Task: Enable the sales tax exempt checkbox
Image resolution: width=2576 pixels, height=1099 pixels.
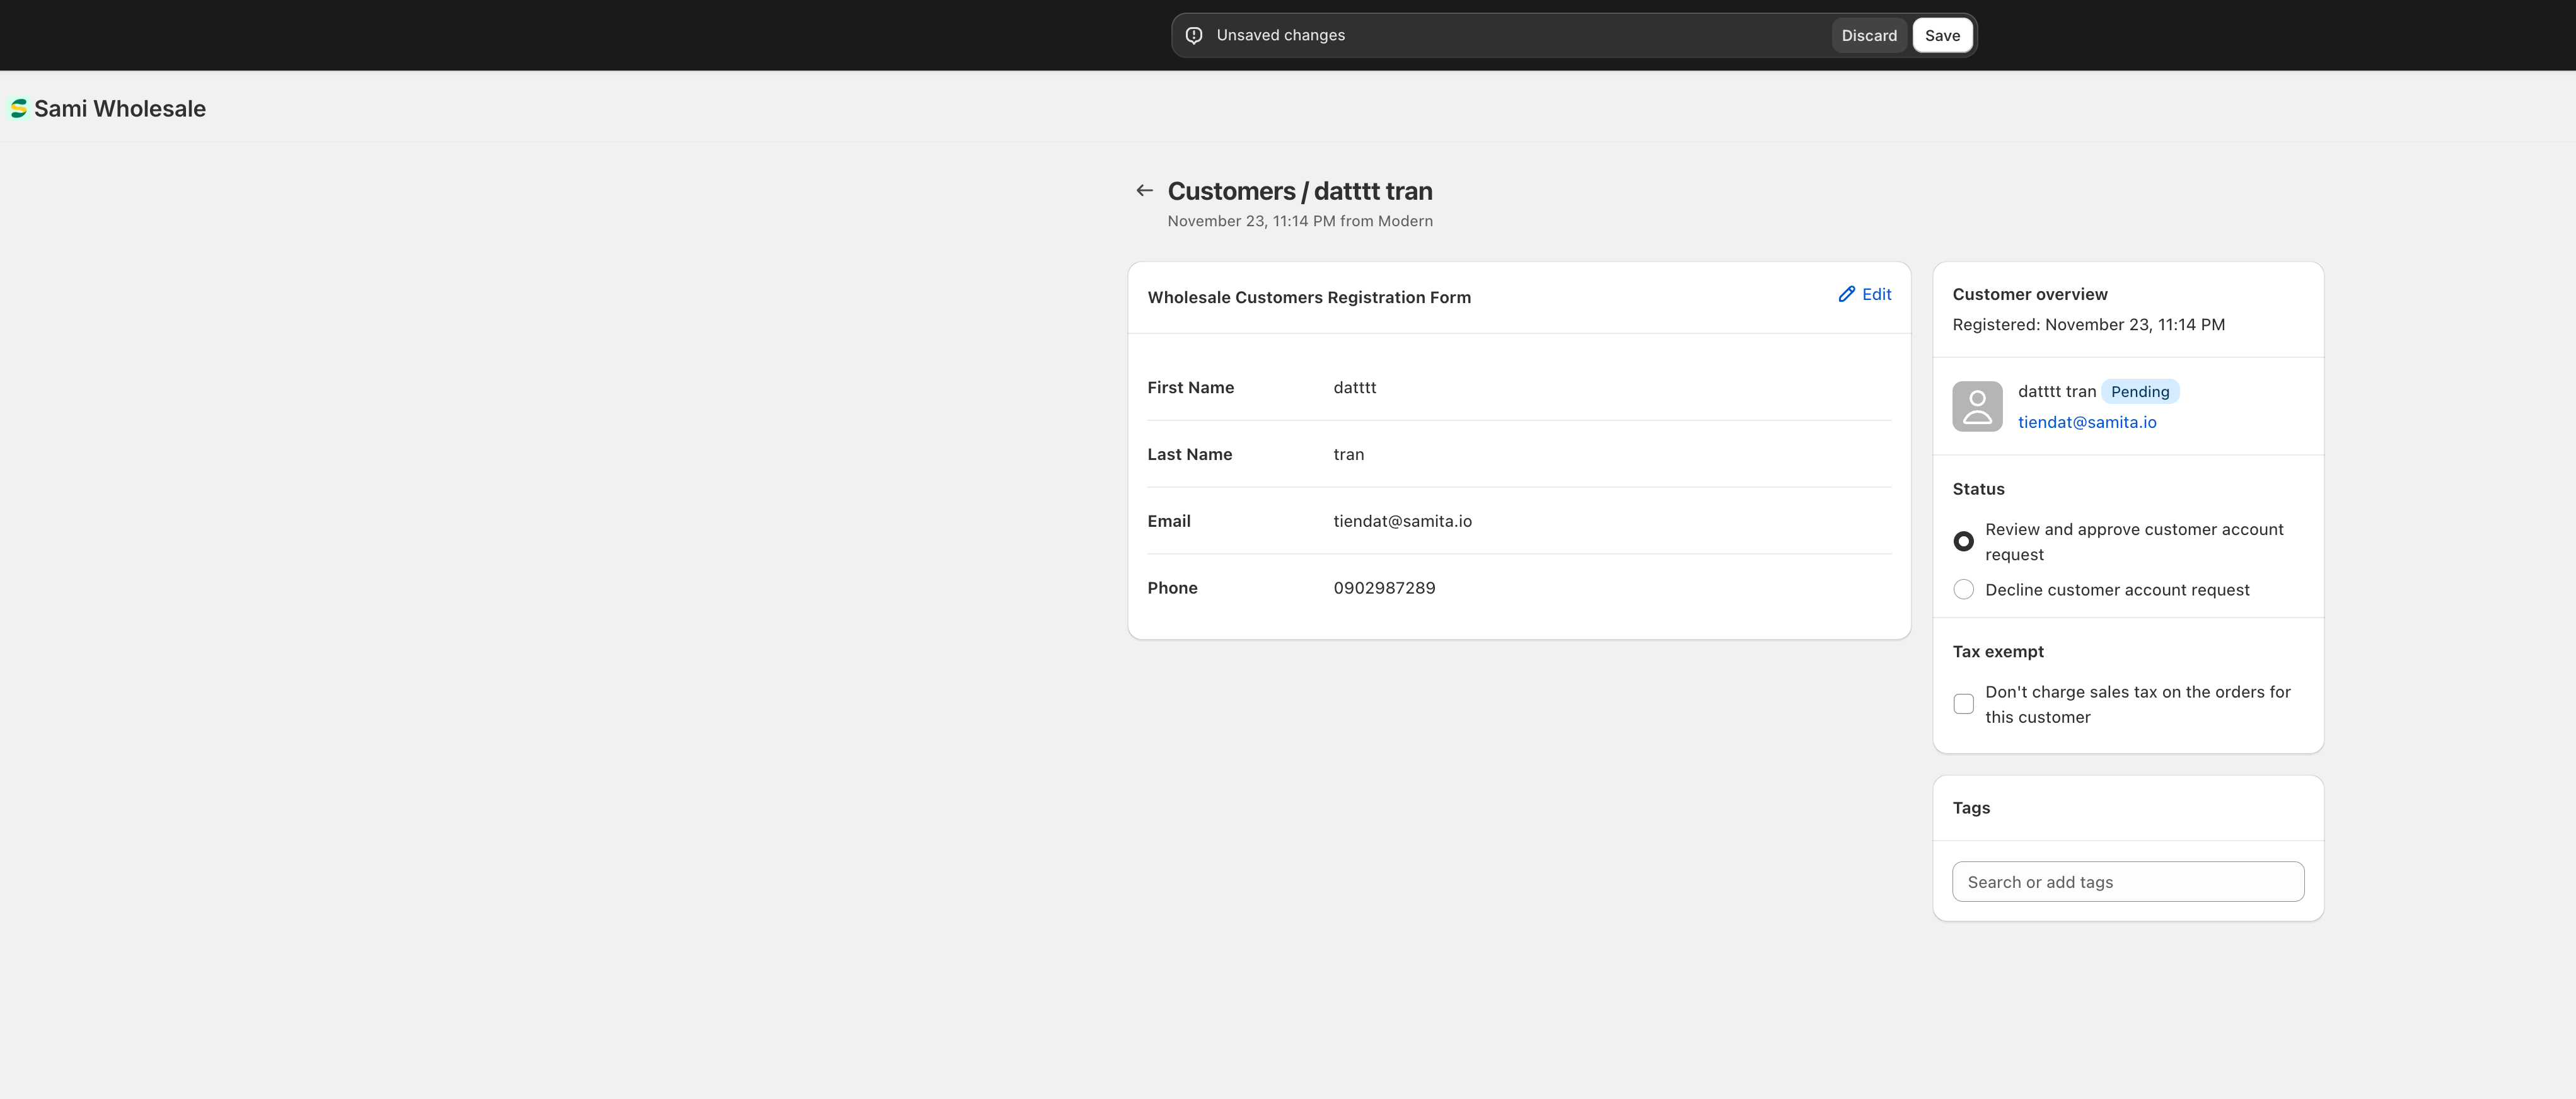Action: 1963,704
